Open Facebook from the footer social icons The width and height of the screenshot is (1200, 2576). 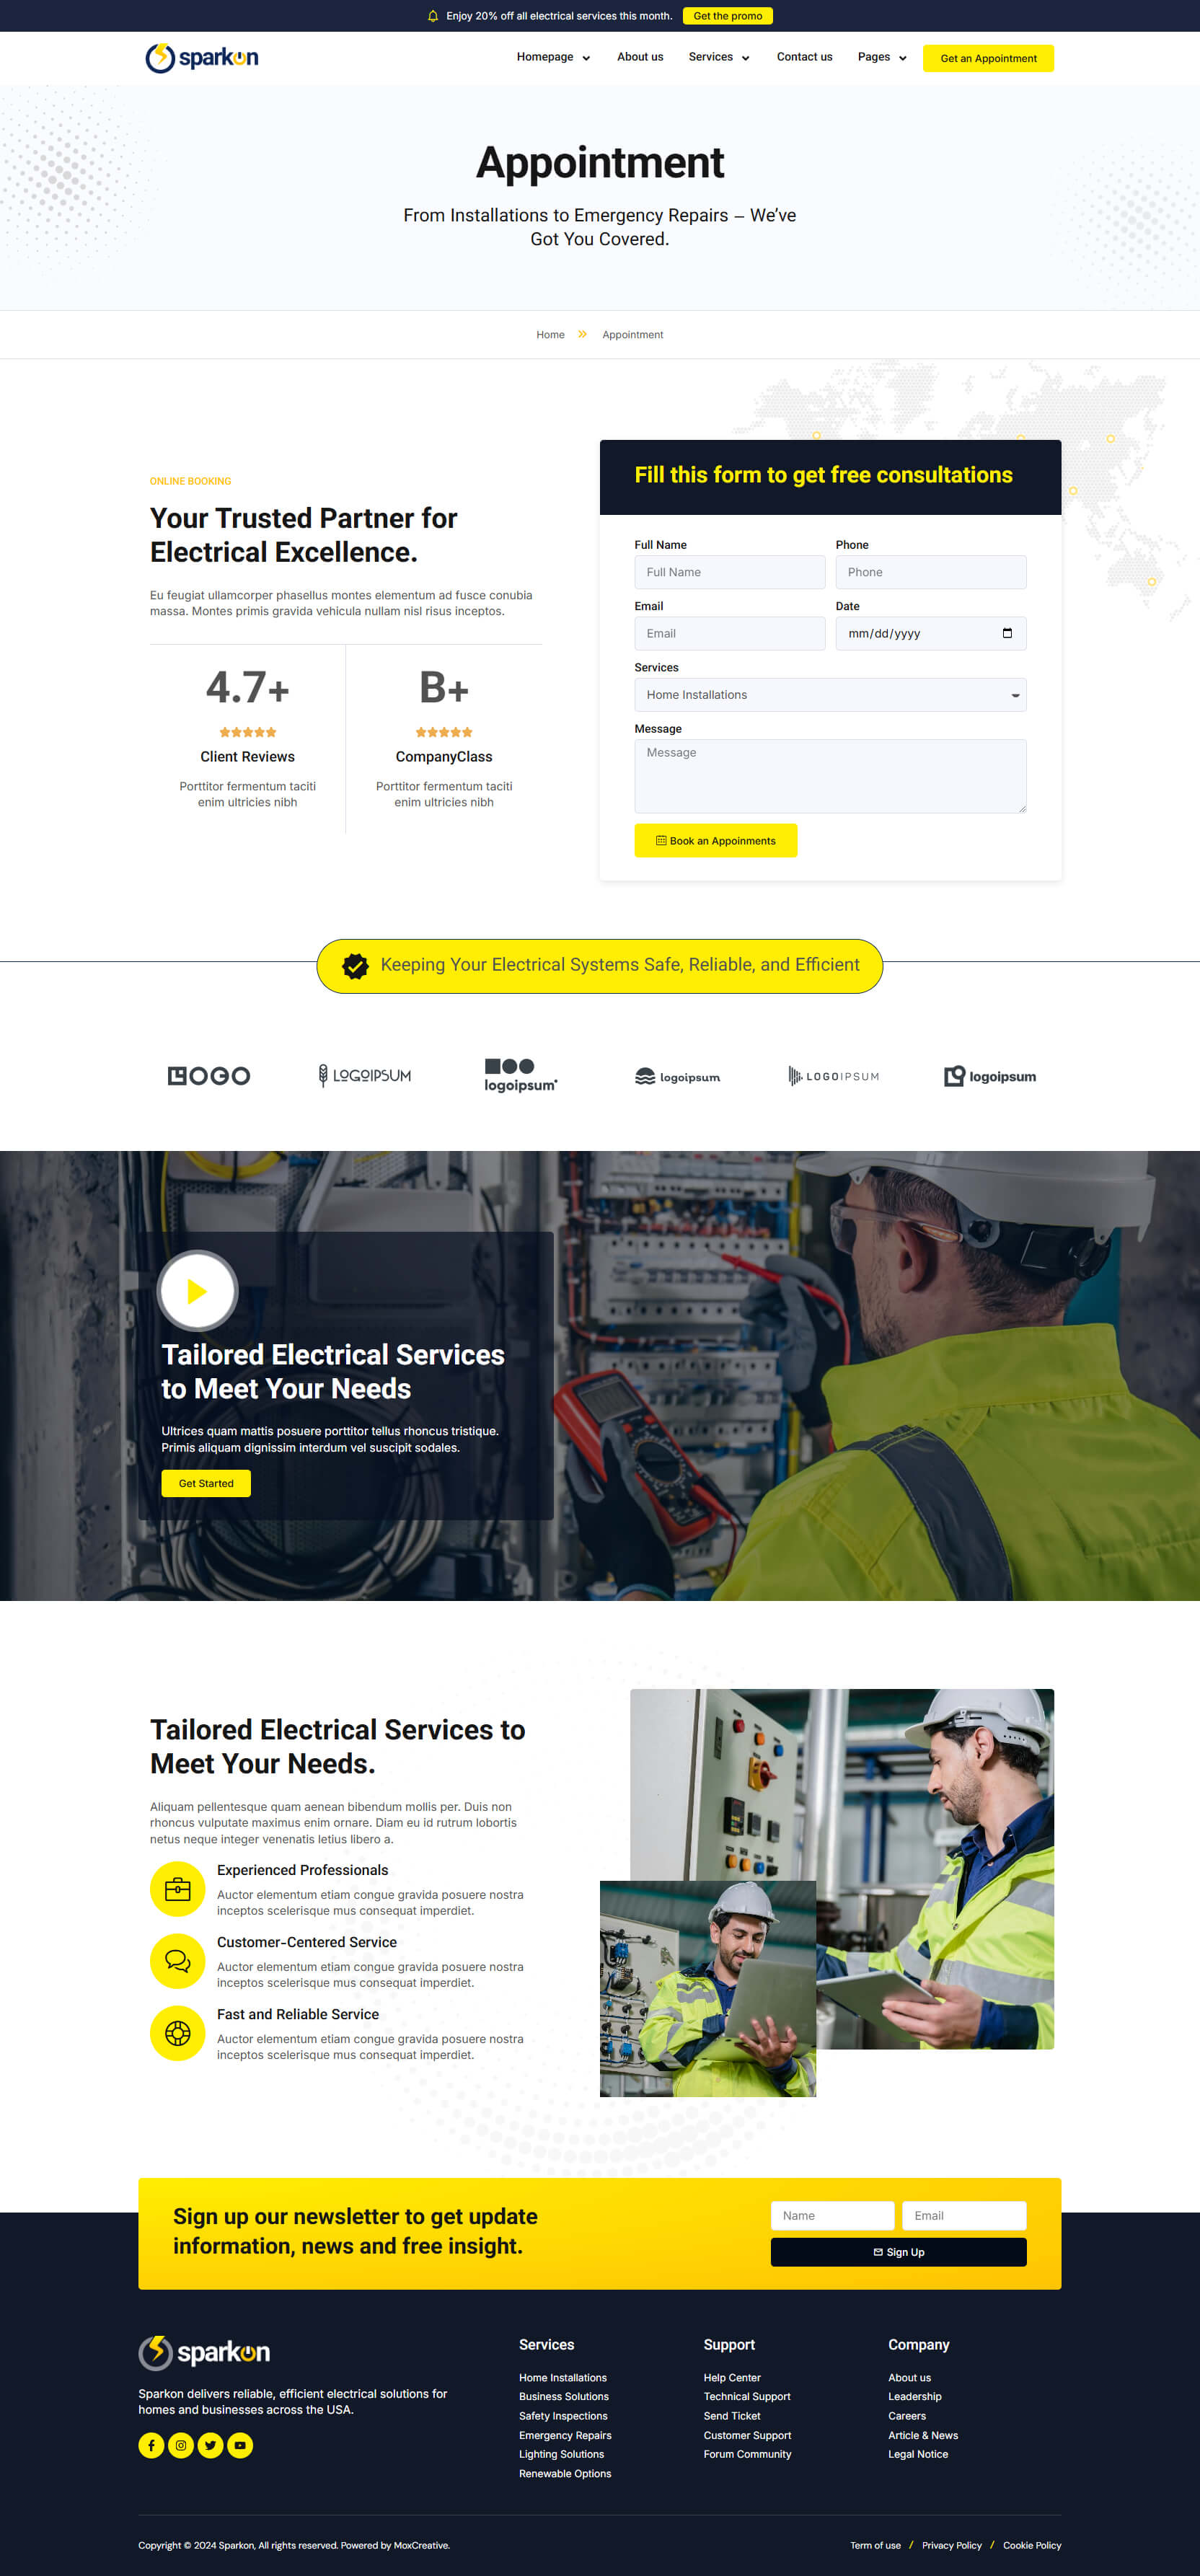tap(151, 2445)
